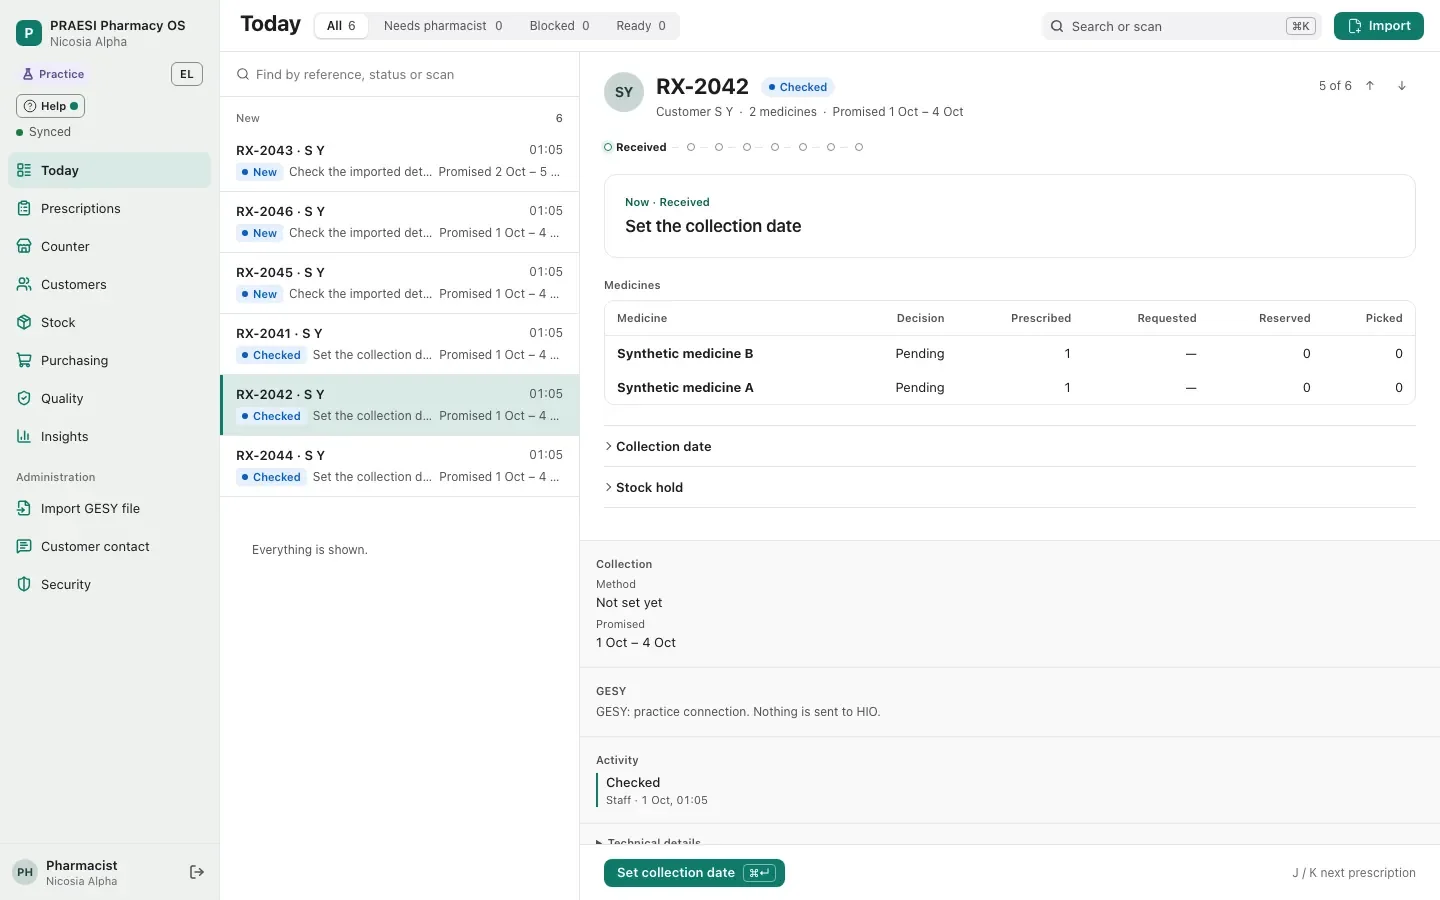Open prescription RX-2045 in the list

pyautogui.click(x=400, y=283)
